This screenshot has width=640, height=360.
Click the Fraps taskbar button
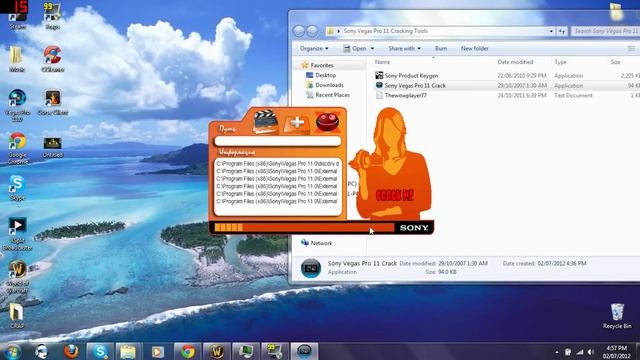point(275,351)
